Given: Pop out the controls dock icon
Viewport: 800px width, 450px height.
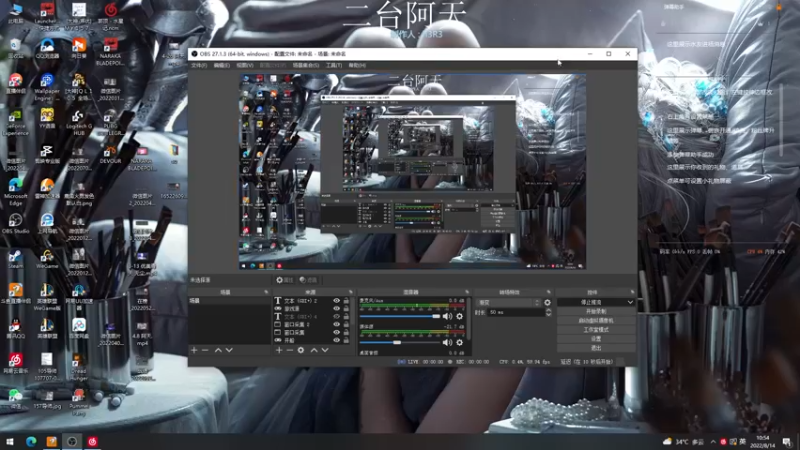Looking at the screenshot, I should [x=632, y=292].
